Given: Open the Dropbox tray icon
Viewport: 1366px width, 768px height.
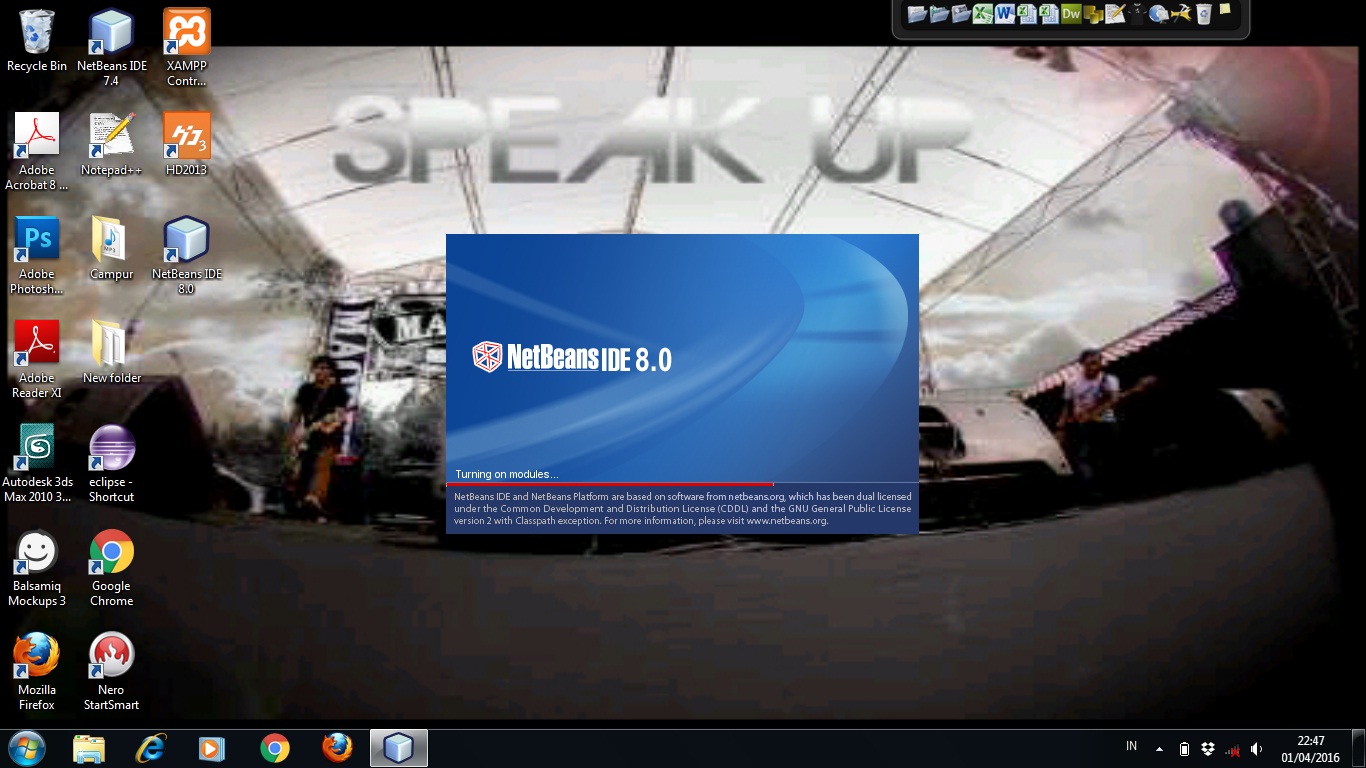Looking at the screenshot, I should point(1208,749).
